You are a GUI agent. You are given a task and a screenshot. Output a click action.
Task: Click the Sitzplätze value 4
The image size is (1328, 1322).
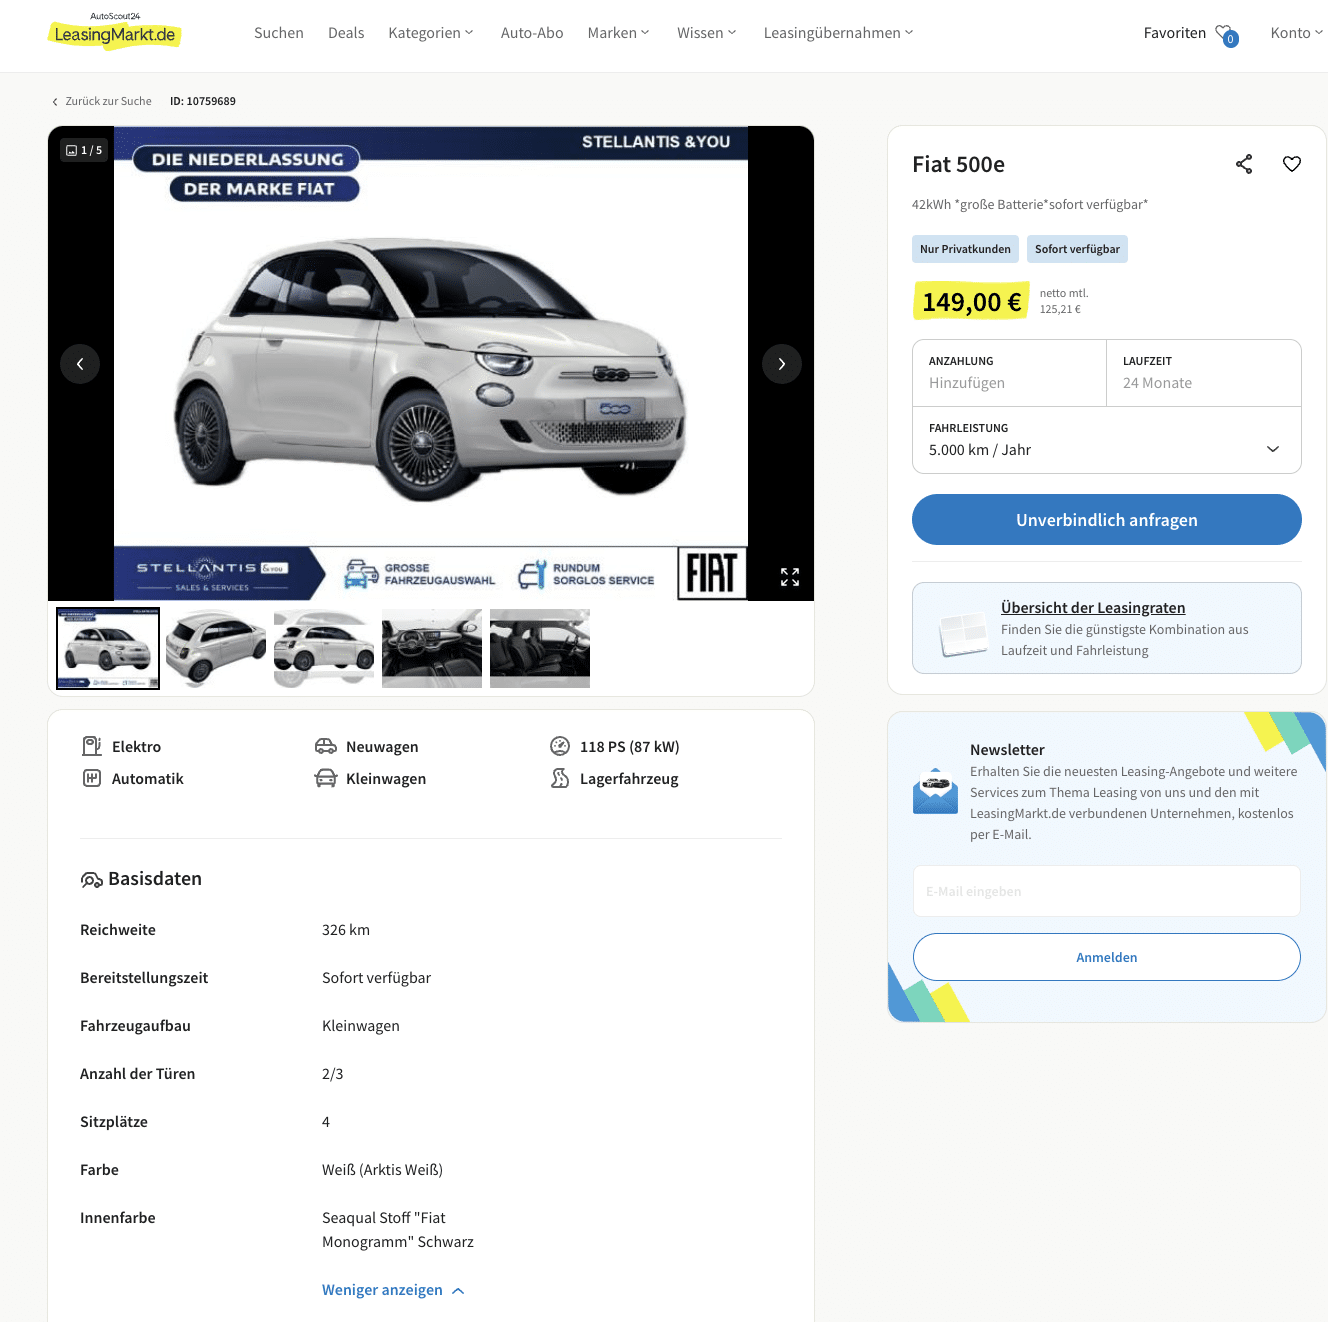pyautogui.click(x=326, y=1122)
